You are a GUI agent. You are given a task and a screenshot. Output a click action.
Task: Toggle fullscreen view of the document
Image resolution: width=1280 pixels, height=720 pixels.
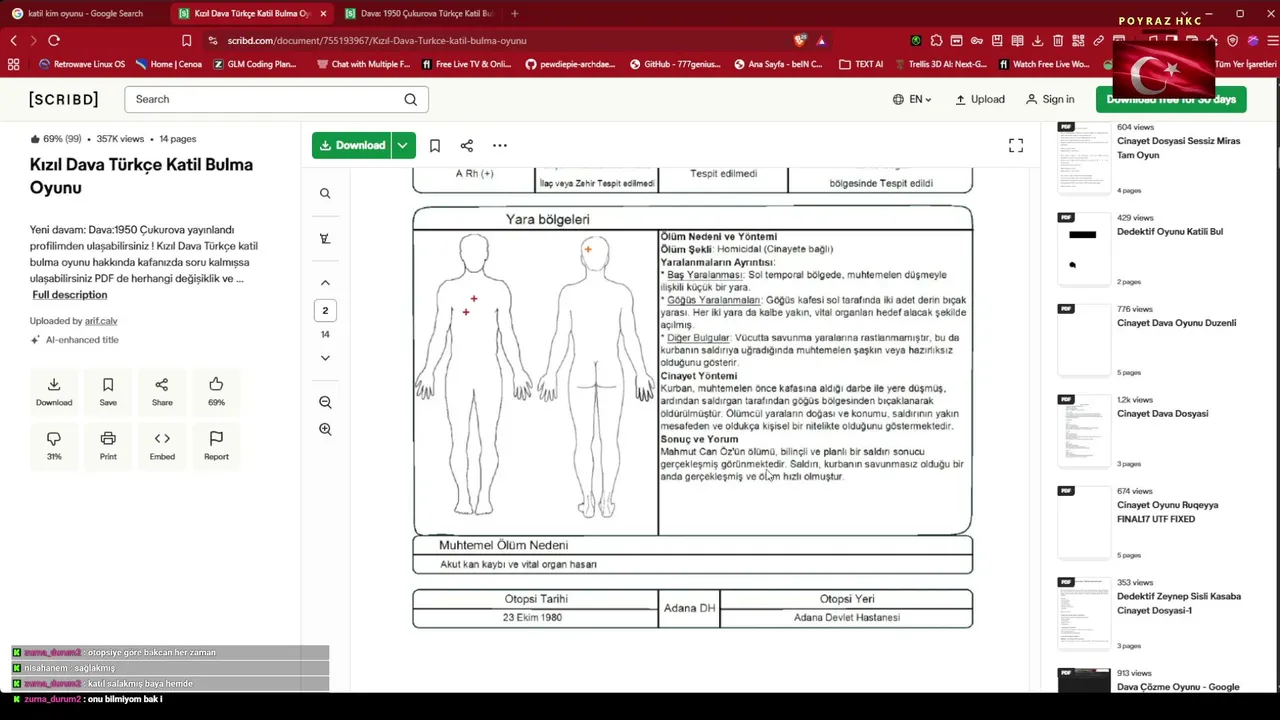(1016, 146)
